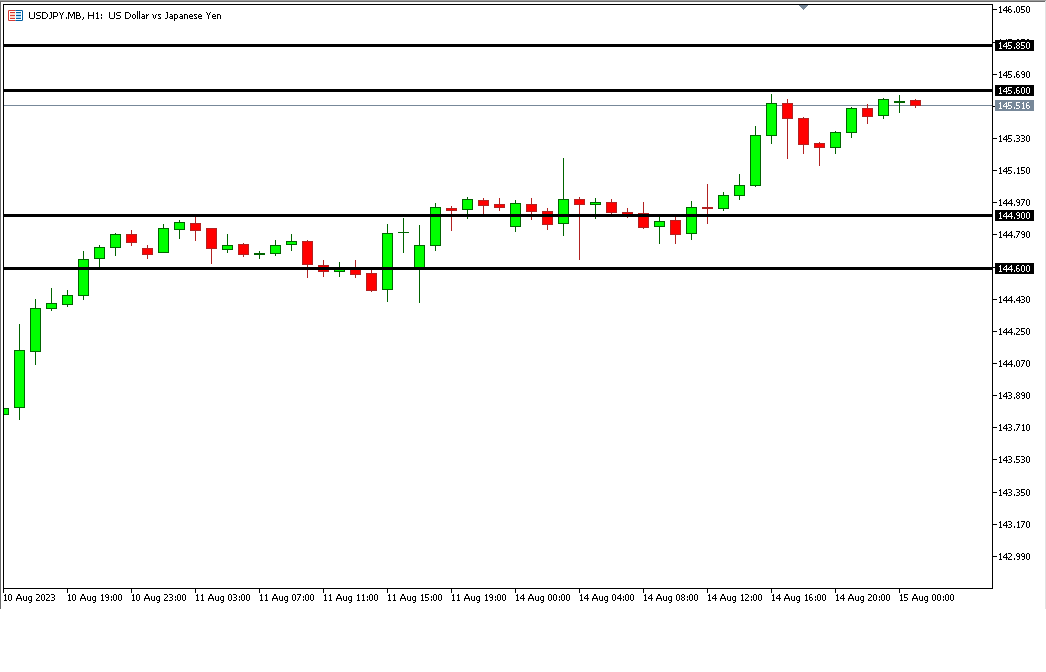Viewport: 1046px width, 672px height.
Task: Select the horizontal line label 144.900
Action: pos(1014,216)
